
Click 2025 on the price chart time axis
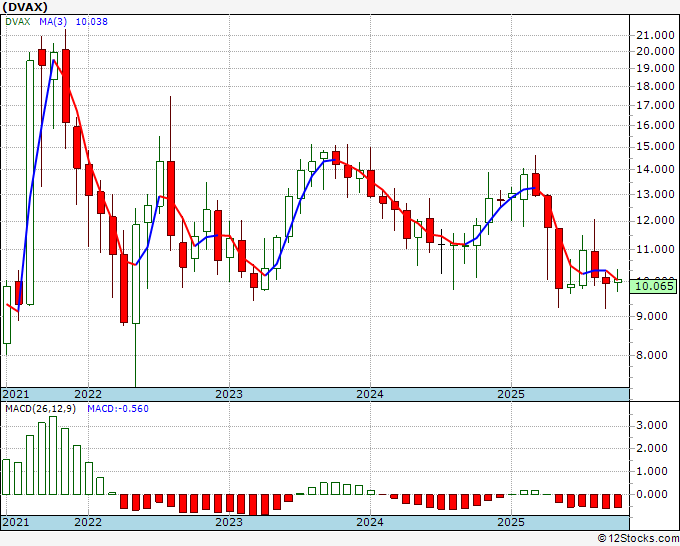[511, 394]
